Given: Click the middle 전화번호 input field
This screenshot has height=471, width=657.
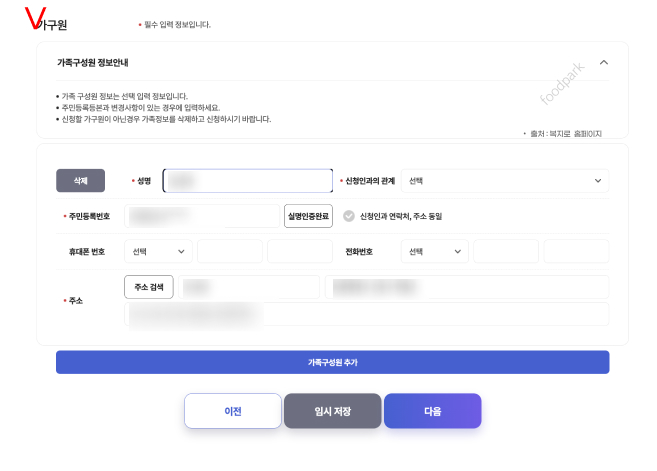Looking at the screenshot, I should point(506,251).
